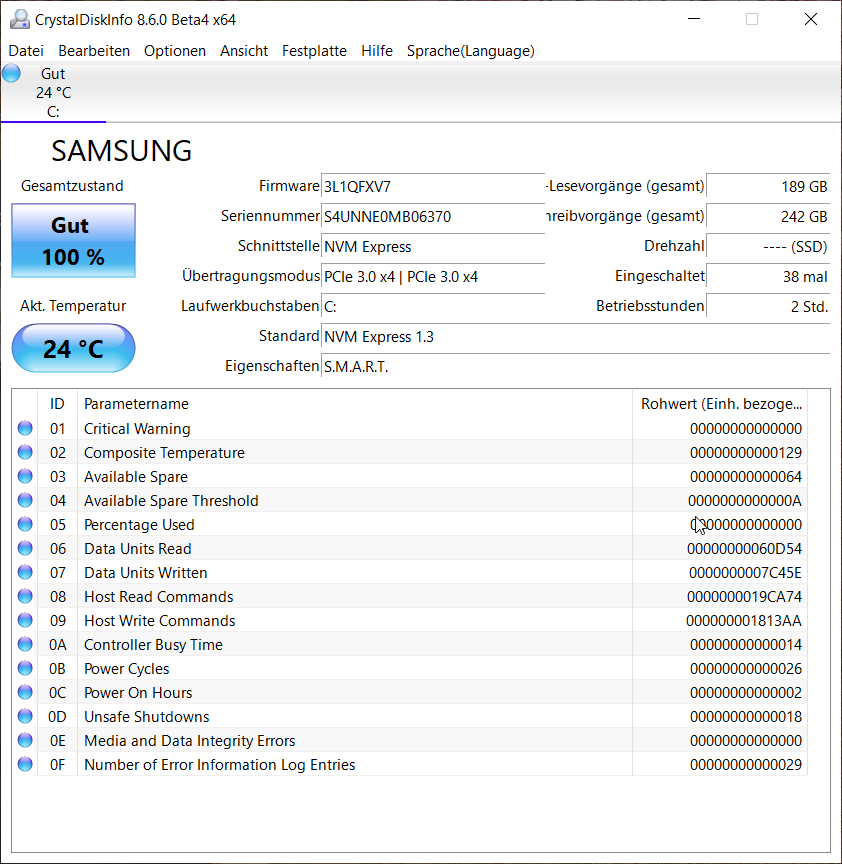Click the 24 °C temperature button

pos(73,348)
